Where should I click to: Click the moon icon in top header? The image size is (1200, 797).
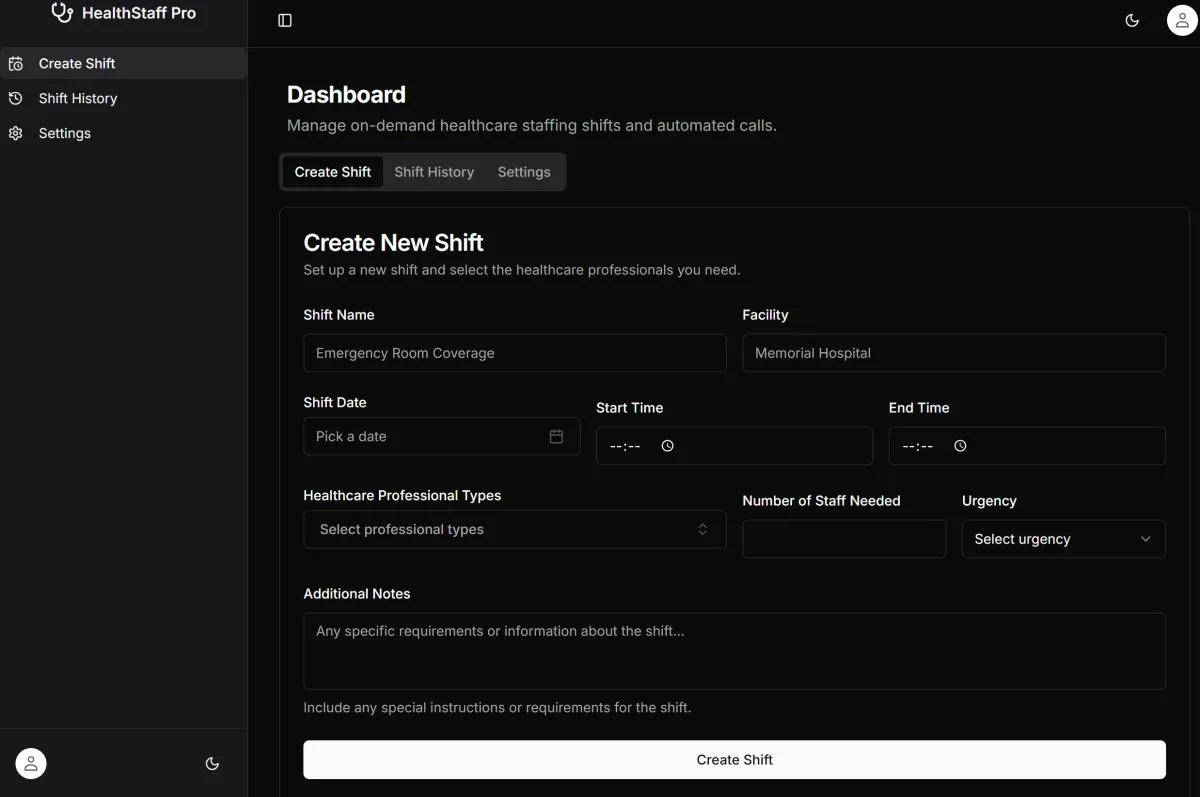click(1132, 21)
